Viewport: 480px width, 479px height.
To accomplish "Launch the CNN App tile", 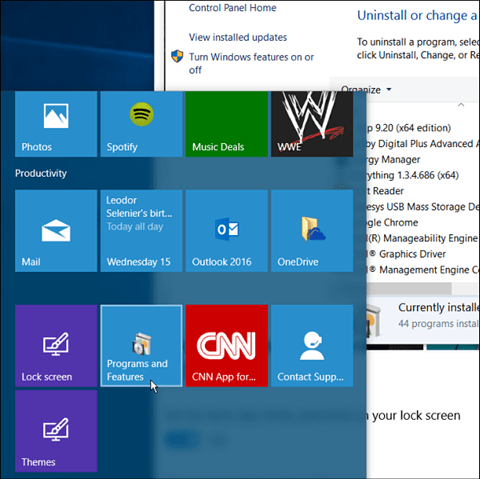I will pyautogui.click(x=227, y=346).
